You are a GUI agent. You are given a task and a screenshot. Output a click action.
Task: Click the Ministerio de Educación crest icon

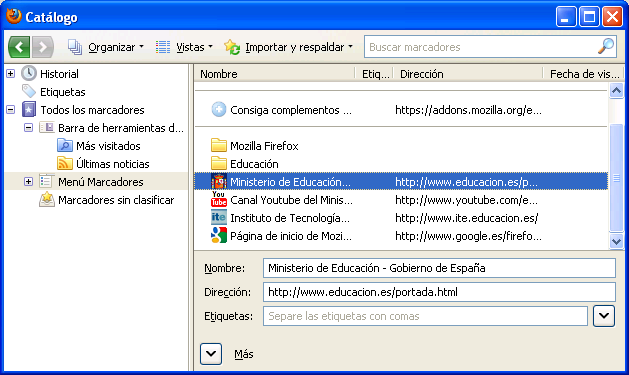tap(219, 182)
